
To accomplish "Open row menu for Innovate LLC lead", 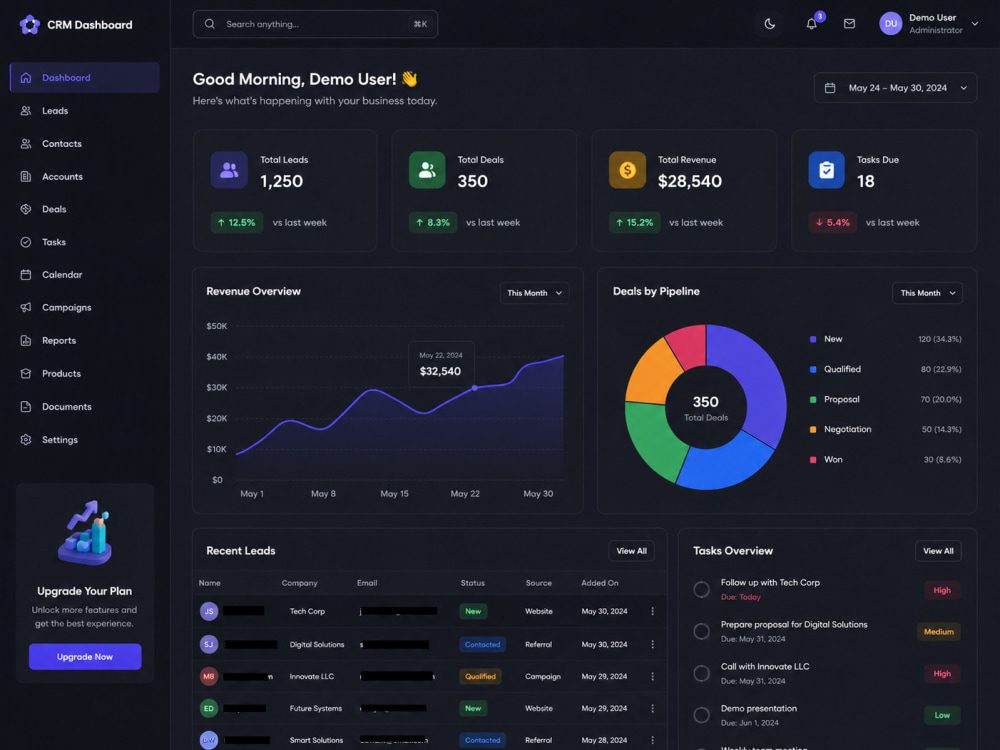I will tap(652, 676).
